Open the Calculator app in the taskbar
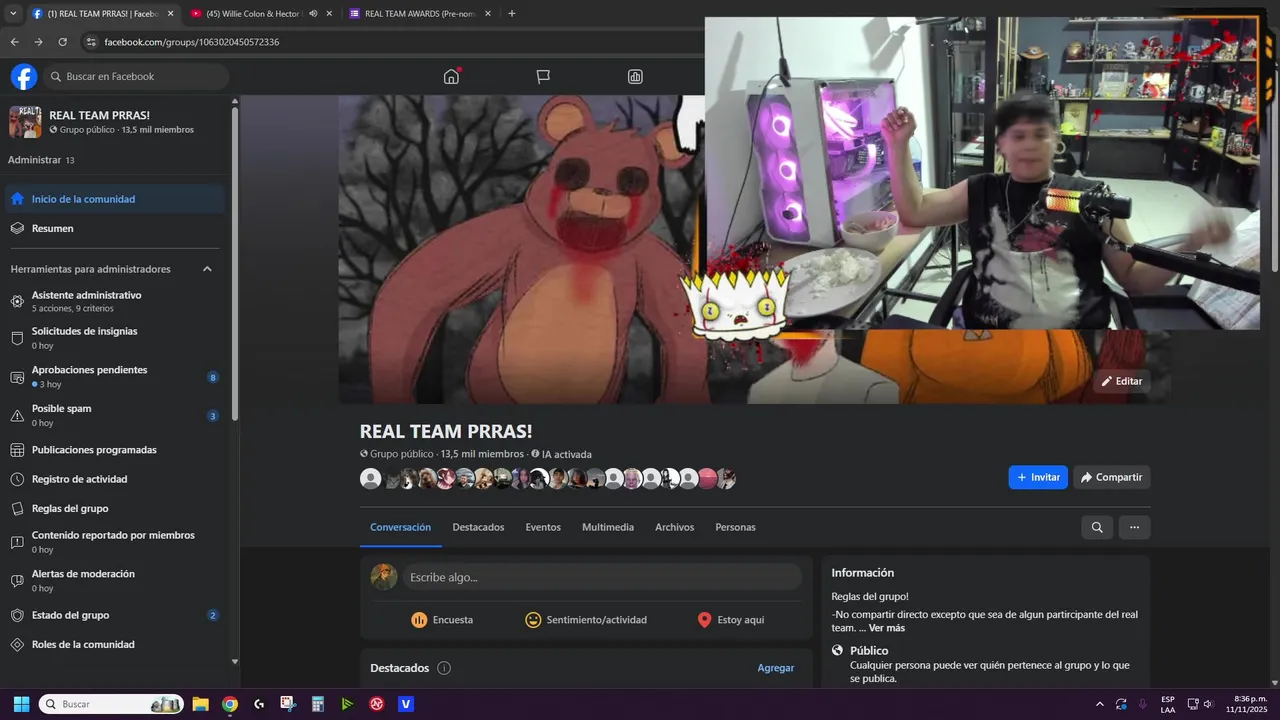 pos(317,704)
